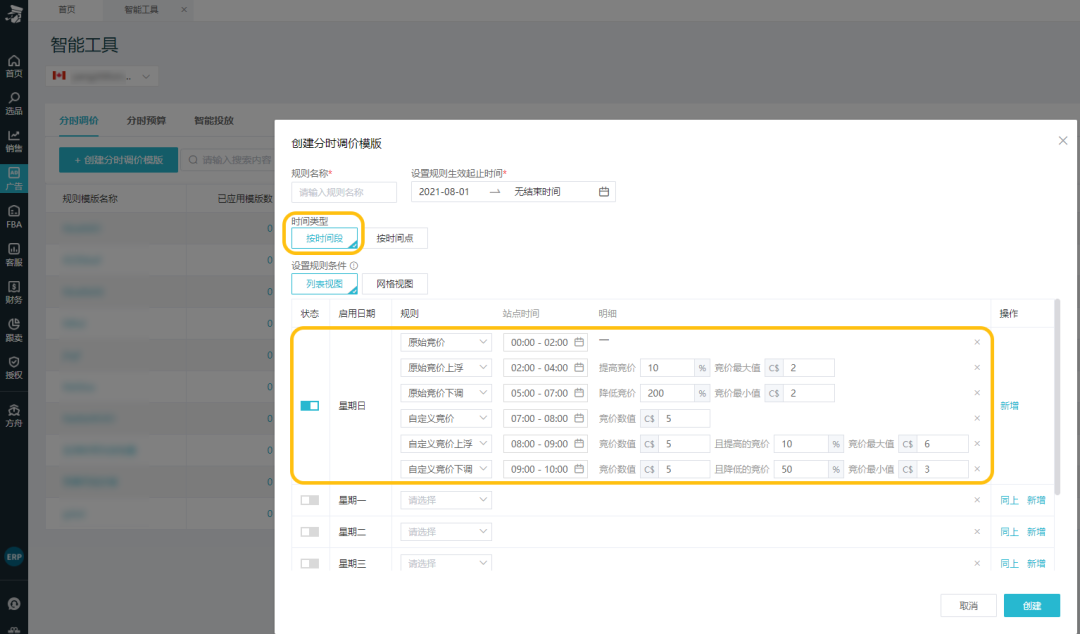Click + 创建分时调价模版 button
The width and height of the screenshot is (1080, 634).
coord(118,160)
